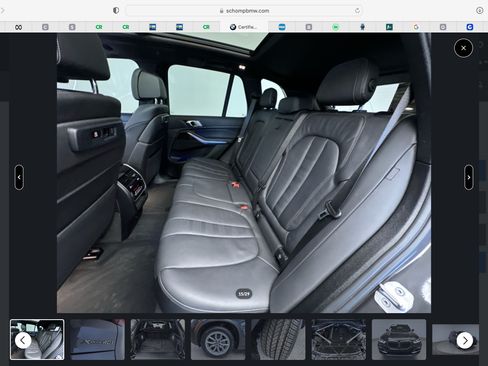Switch to the blue C icon tab
The image size is (488, 366).
tap(470, 27)
